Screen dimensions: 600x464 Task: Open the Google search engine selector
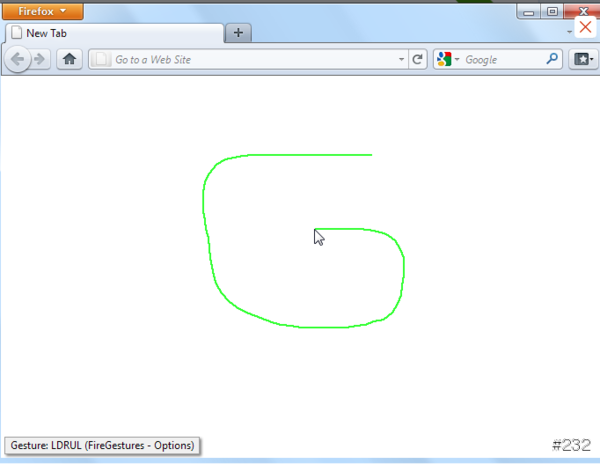pyautogui.click(x=448, y=59)
